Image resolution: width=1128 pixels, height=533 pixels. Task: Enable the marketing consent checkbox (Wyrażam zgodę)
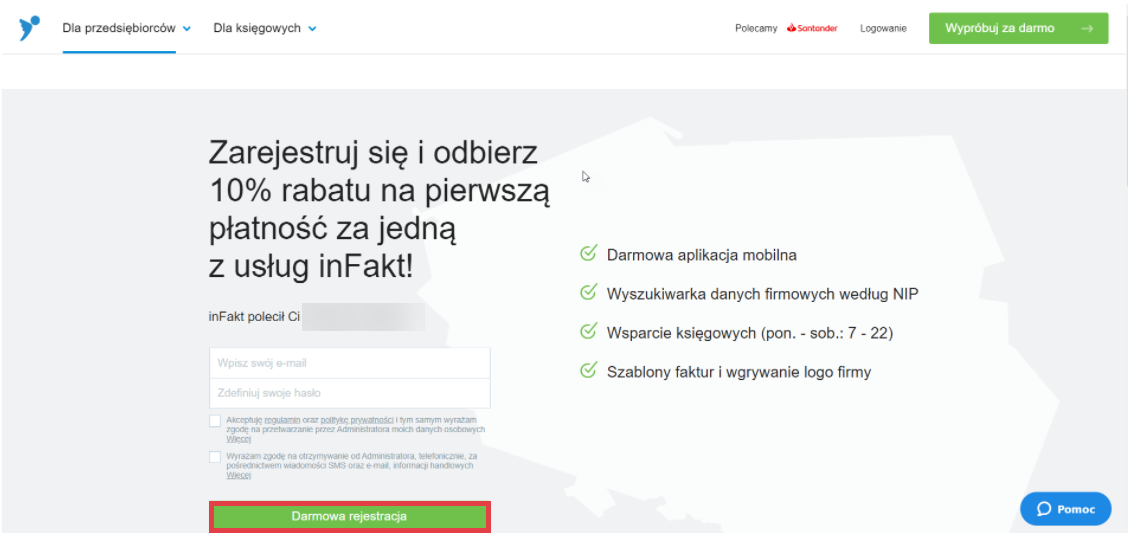(x=215, y=457)
